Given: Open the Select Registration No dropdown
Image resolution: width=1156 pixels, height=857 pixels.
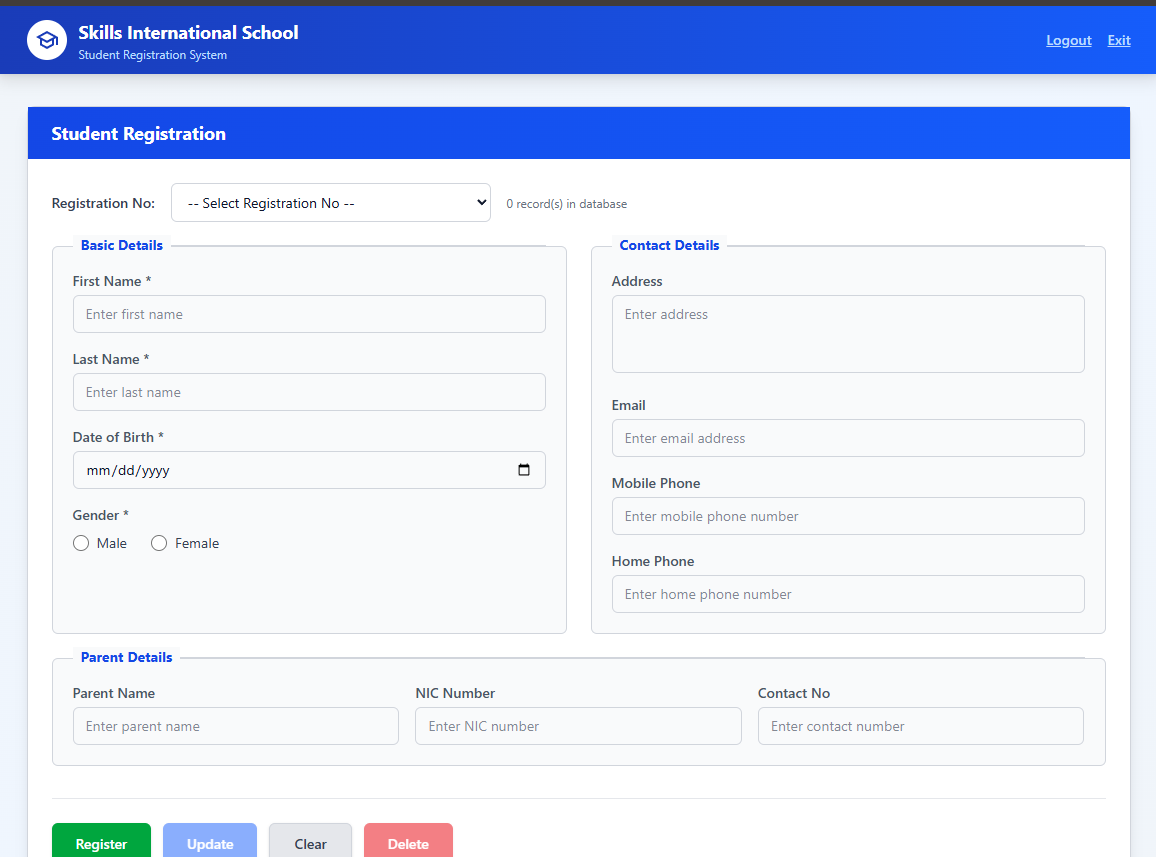Looking at the screenshot, I should (331, 203).
